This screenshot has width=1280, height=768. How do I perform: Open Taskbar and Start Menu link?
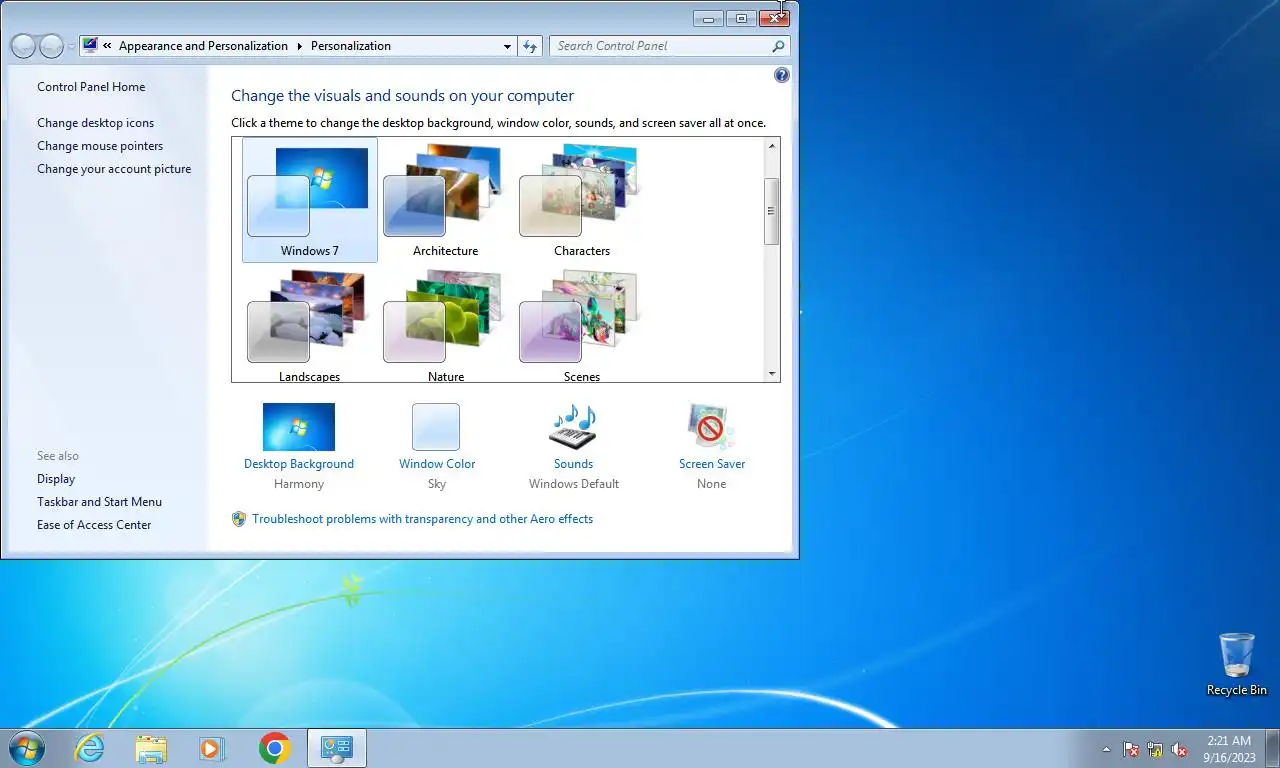99,502
